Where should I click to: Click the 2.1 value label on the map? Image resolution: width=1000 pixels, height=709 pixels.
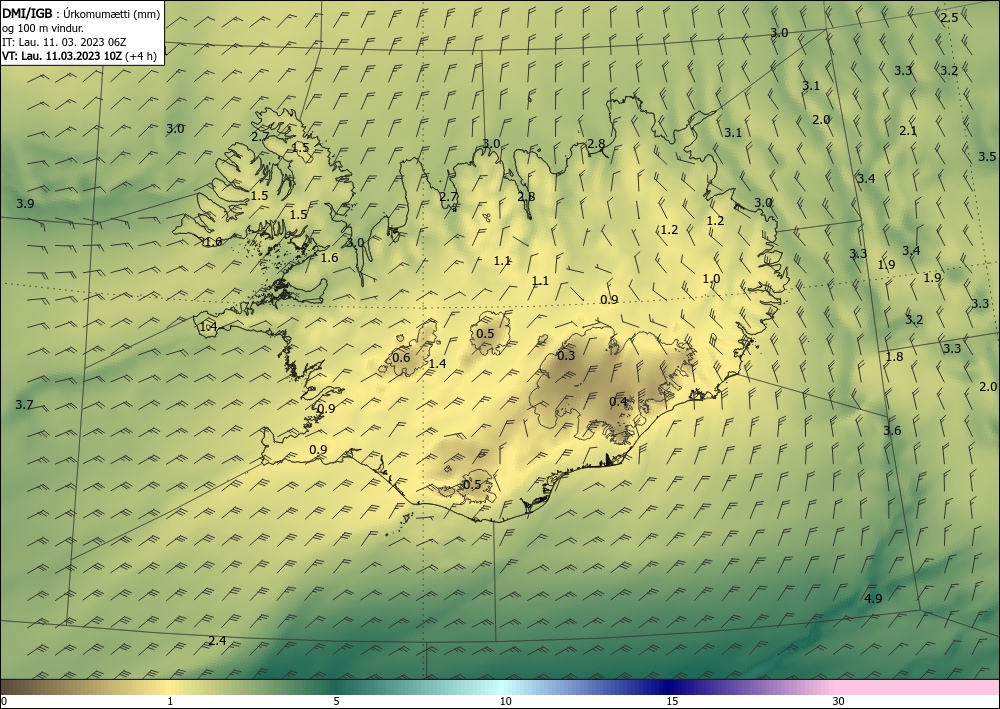click(908, 131)
